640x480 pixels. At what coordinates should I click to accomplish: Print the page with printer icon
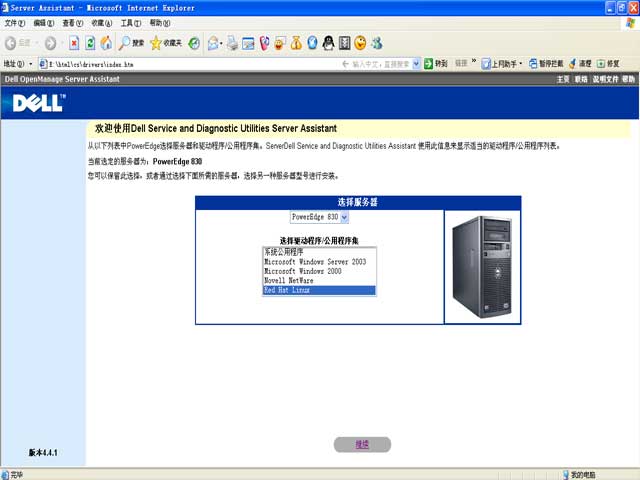click(232, 43)
